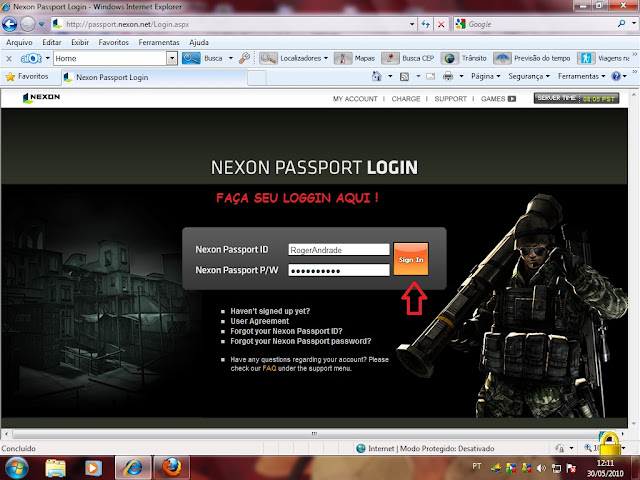This screenshot has width=640, height=480.
Task: Click the Read mail icon
Action: click(x=430, y=76)
